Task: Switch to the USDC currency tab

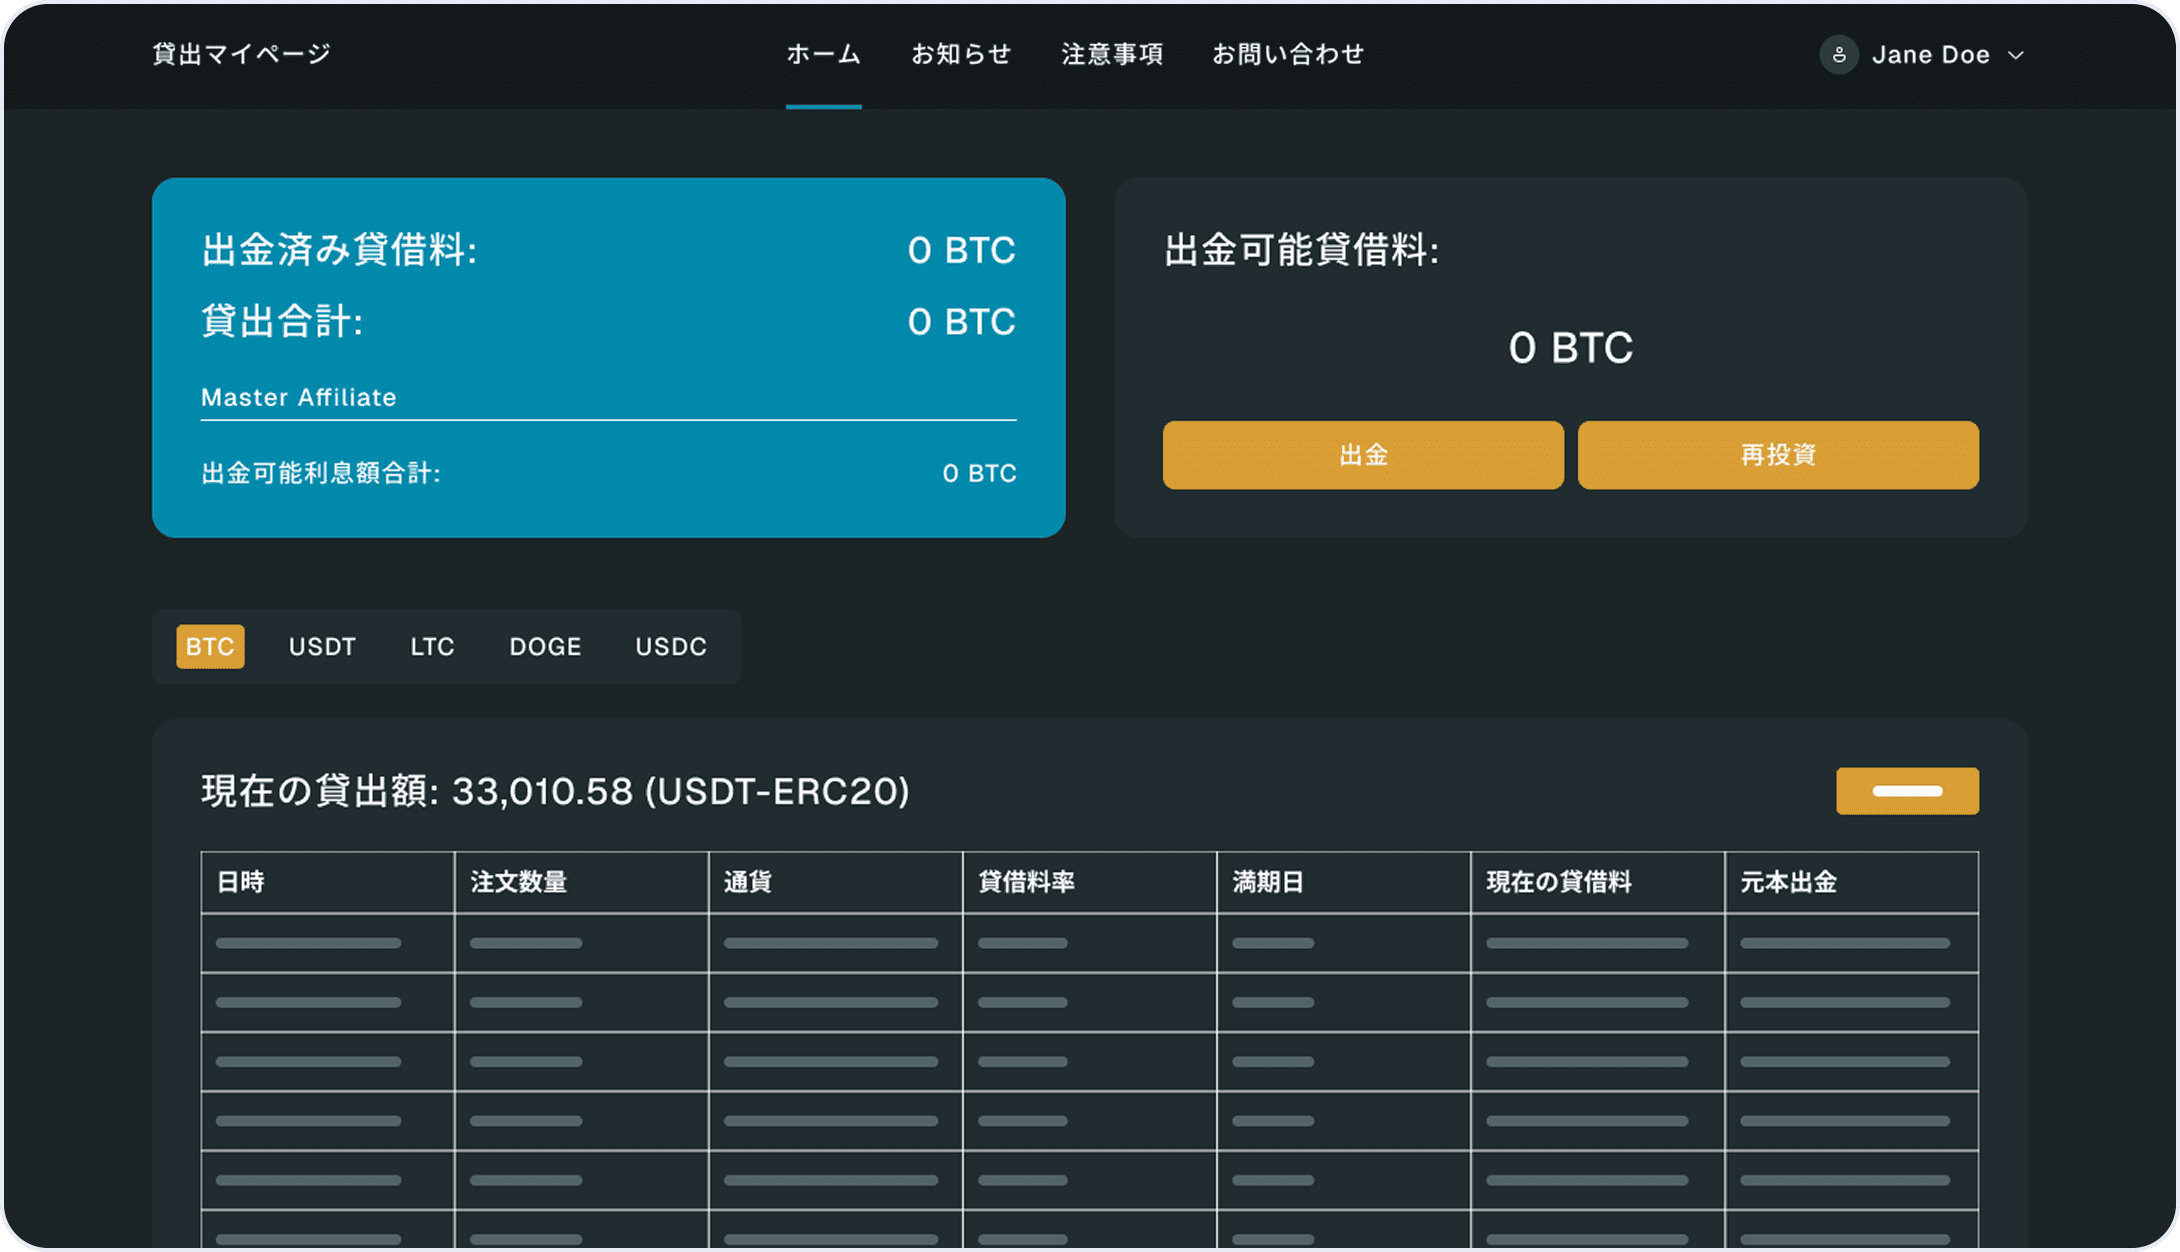Action: (671, 647)
